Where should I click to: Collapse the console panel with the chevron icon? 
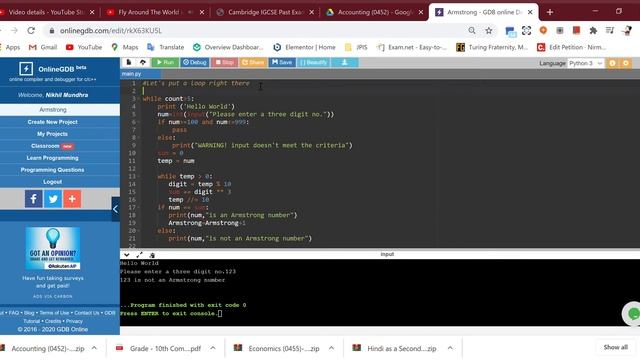[127, 255]
